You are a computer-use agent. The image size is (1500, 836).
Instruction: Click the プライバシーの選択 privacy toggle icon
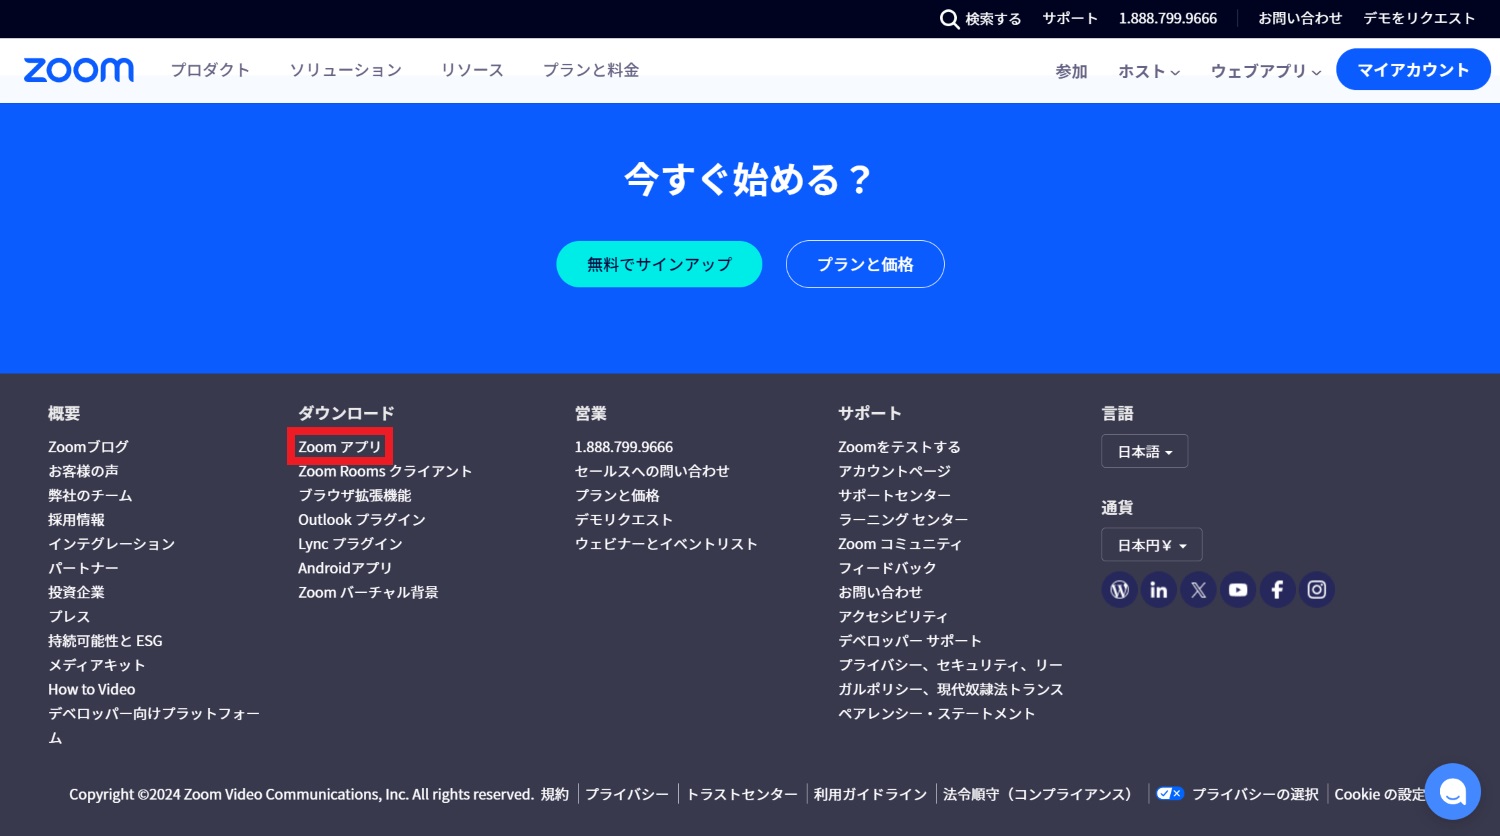[x=1169, y=794]
